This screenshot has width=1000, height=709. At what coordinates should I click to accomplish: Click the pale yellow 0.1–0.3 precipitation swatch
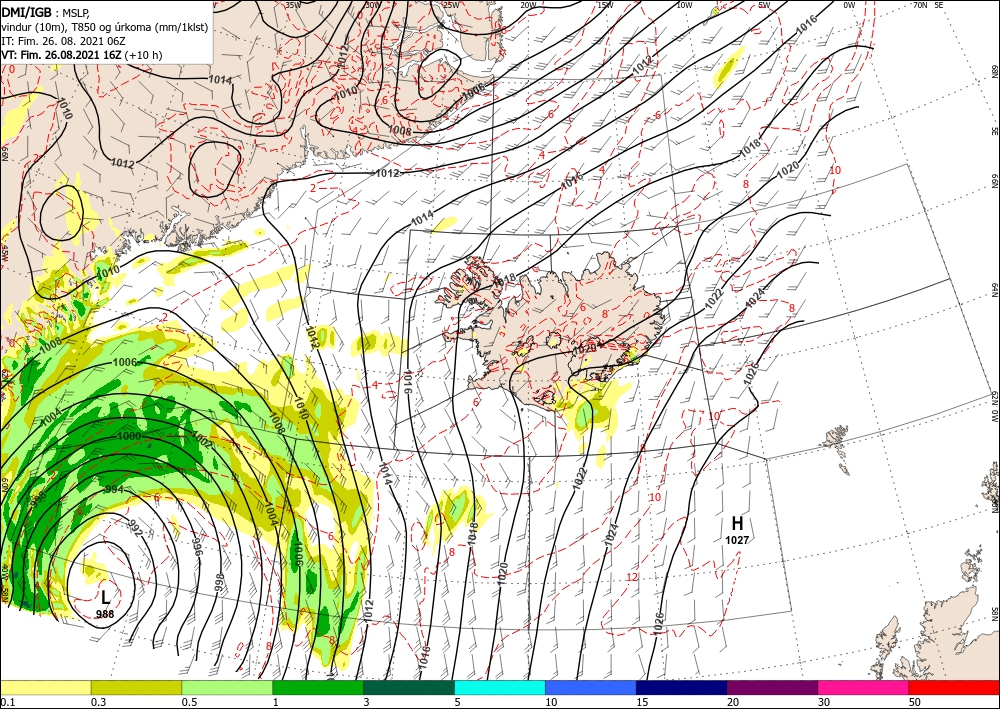[45, 687]
